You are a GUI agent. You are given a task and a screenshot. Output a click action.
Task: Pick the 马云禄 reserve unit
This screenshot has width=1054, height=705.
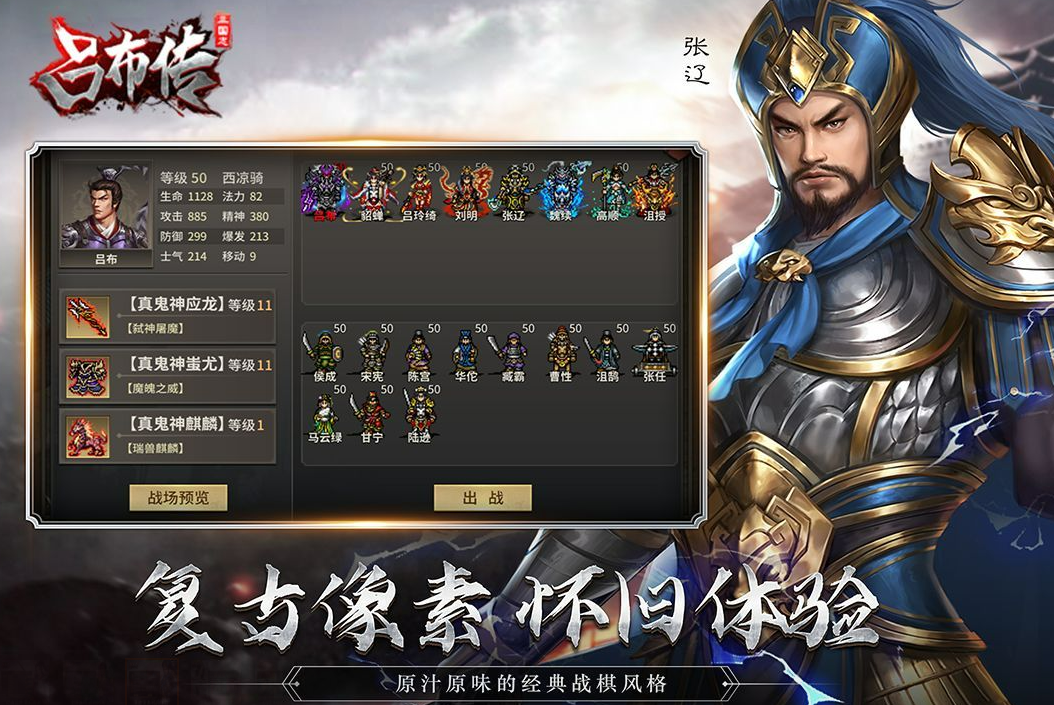(325, 414)
